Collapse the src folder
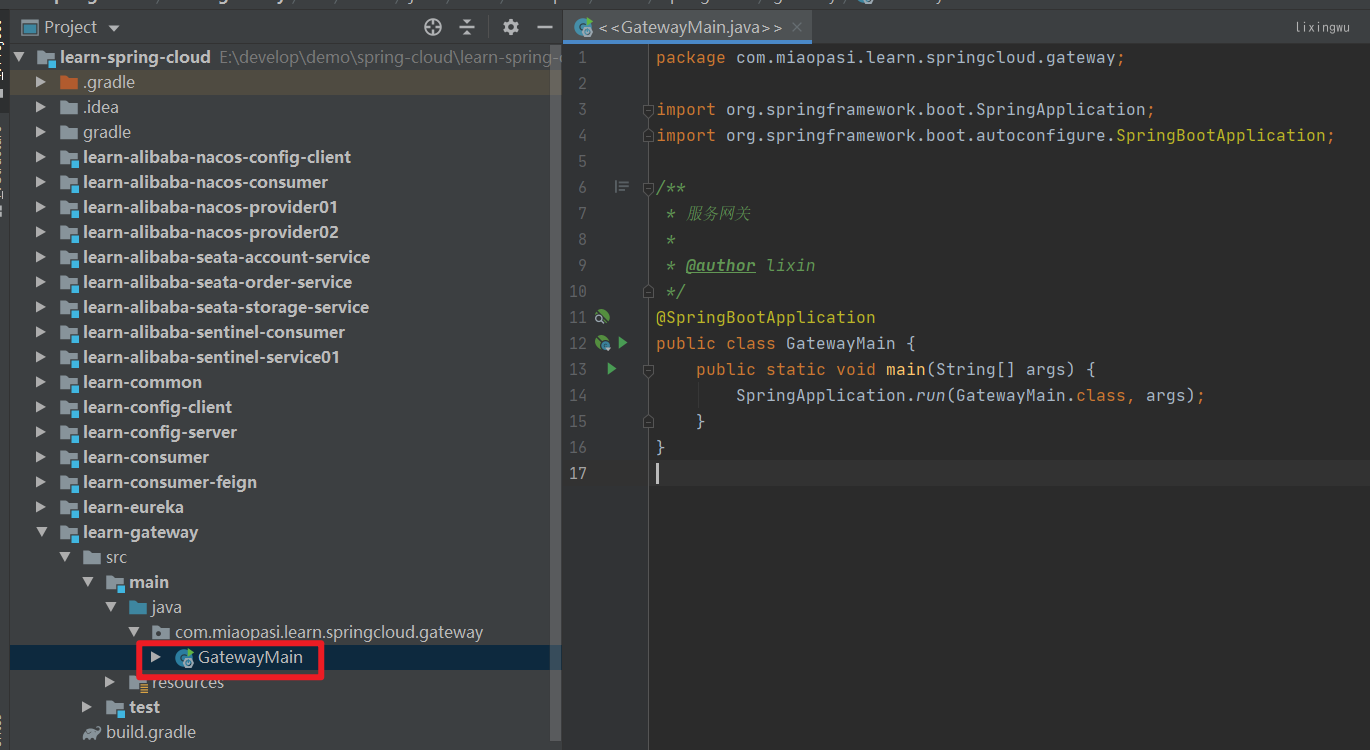The height and width of the screenshot is (750, 1370). [x=65, y=557]
